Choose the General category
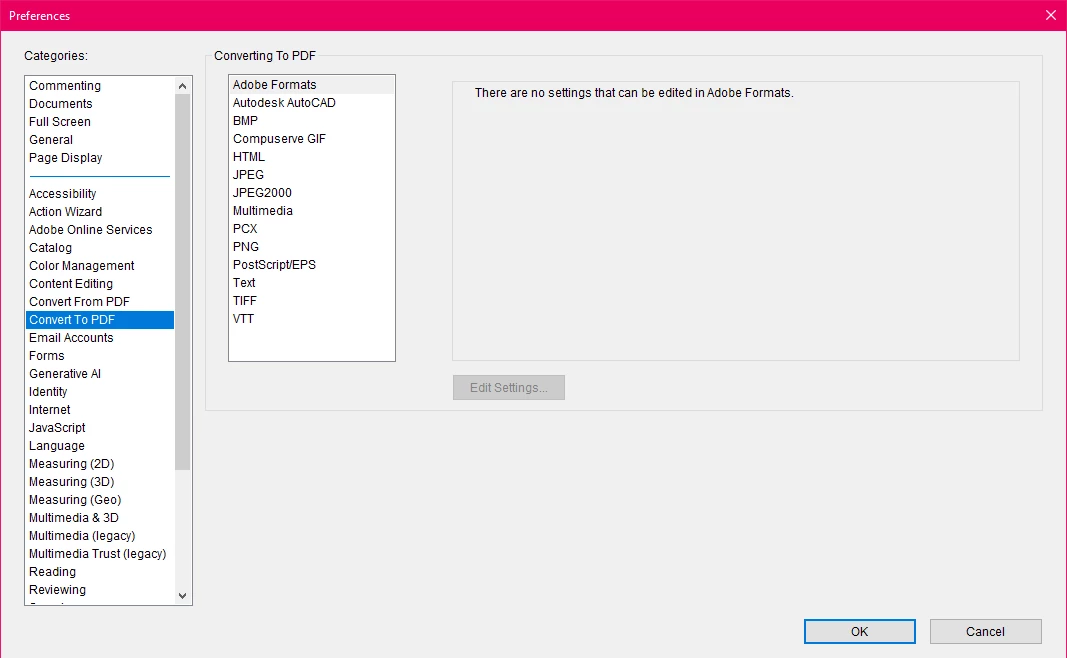The height and width of the screenshot is (658, 1067). pos(100,139)
